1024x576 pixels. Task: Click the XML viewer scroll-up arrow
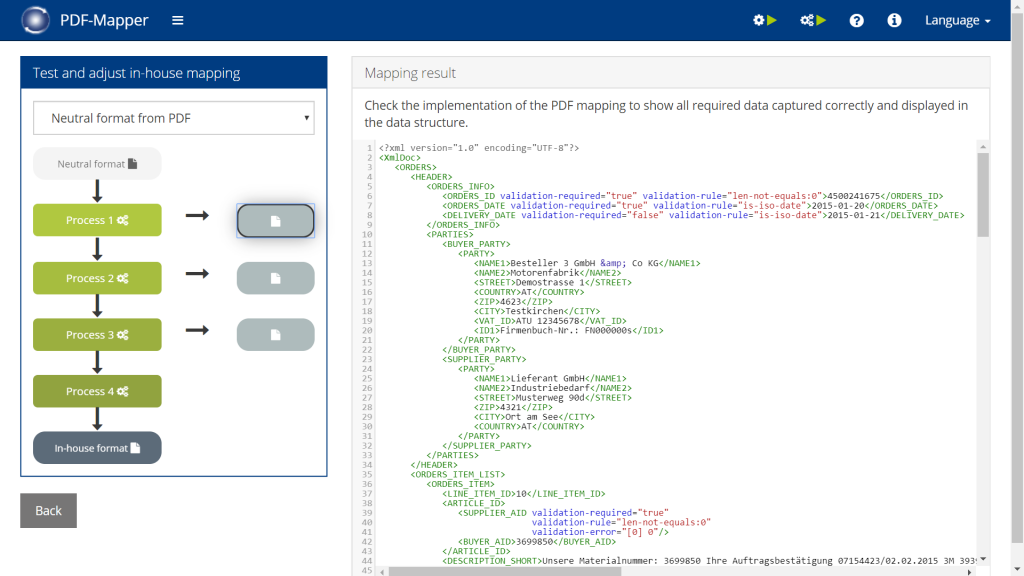point(983,146)
